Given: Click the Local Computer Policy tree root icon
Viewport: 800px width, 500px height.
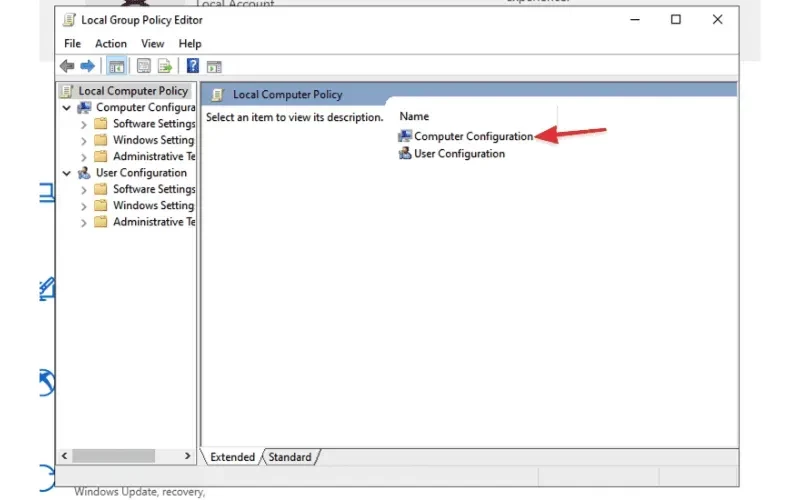Looking at the screenshot, I should pos(67,91).
